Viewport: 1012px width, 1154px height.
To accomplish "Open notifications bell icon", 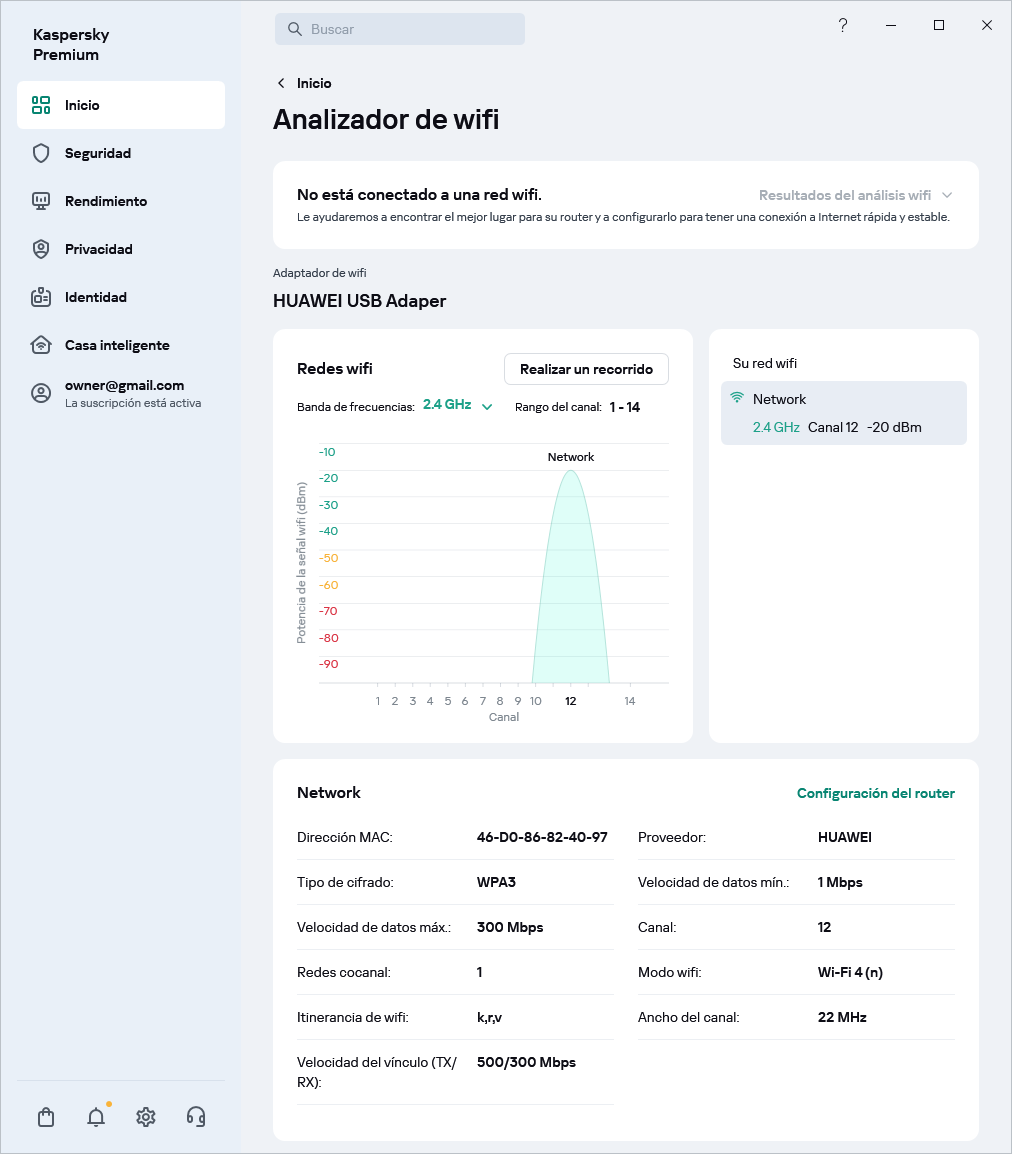I will click(96, 1117).
